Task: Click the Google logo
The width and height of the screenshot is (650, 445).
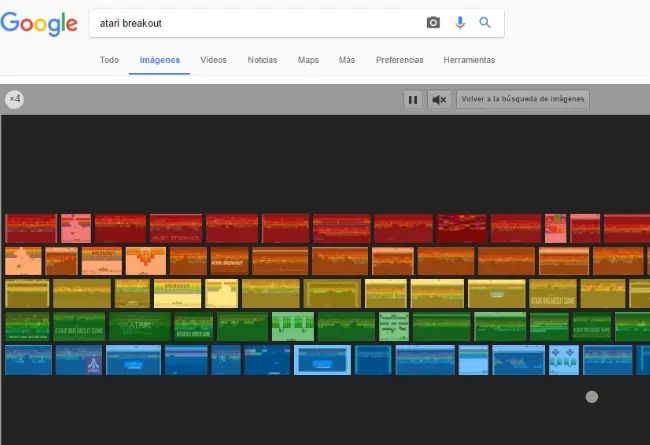Action: coord(39,24)
